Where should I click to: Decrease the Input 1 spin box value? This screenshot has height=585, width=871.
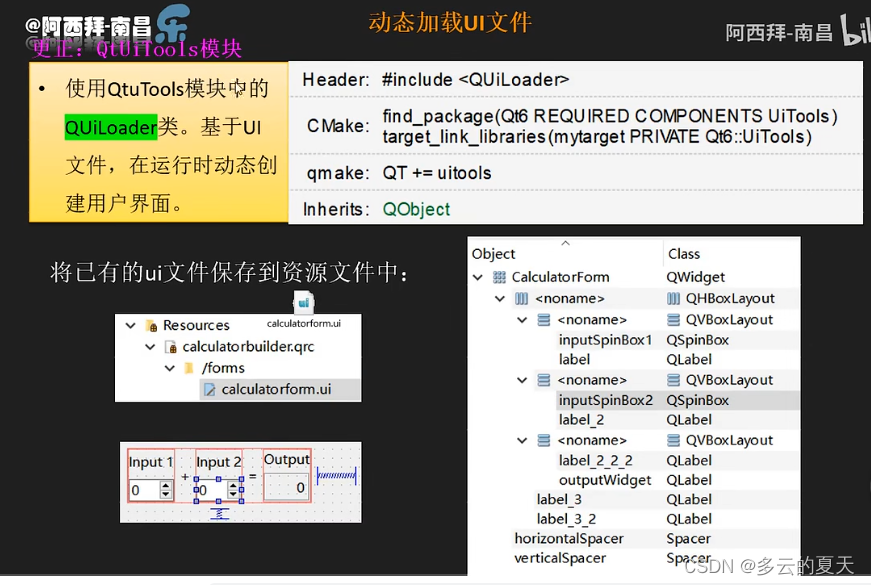point(166,494)
